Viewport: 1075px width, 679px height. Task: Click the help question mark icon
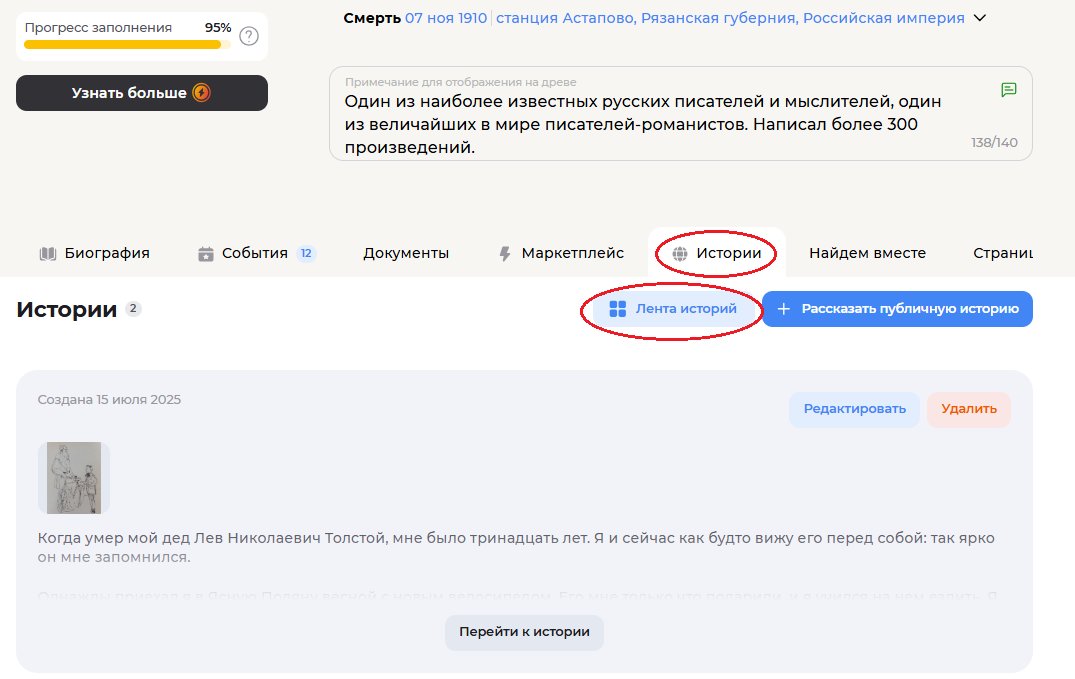(249, 37)
